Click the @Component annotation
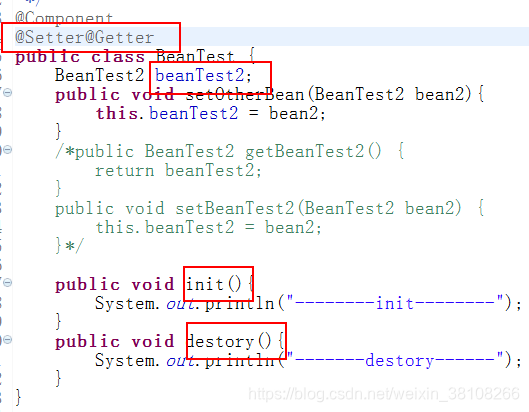 pyautogui.click(x=64, y=18)
